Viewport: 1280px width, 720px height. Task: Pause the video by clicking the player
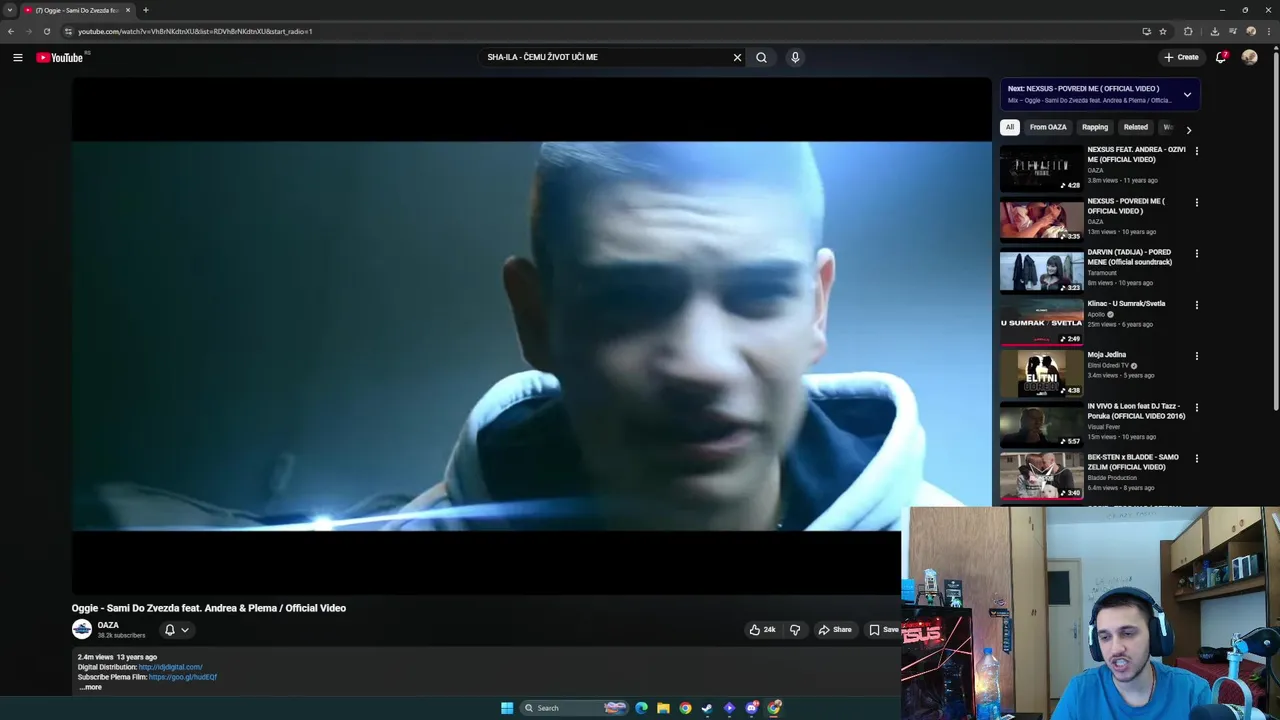point(531,336)
